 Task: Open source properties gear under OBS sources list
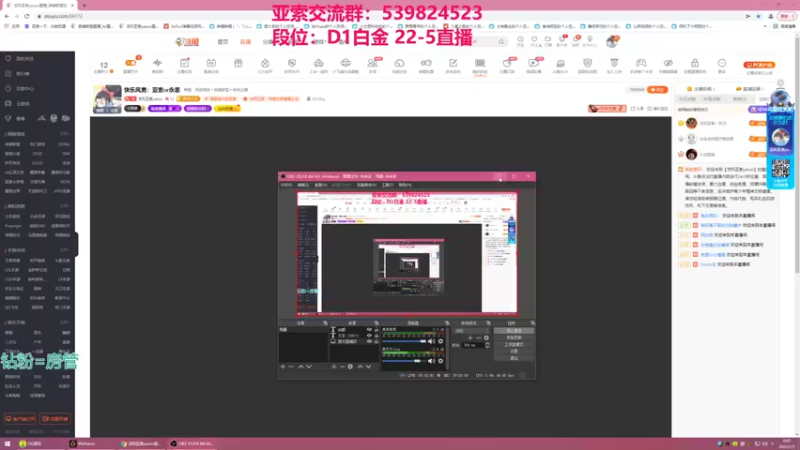pos(351,366)
